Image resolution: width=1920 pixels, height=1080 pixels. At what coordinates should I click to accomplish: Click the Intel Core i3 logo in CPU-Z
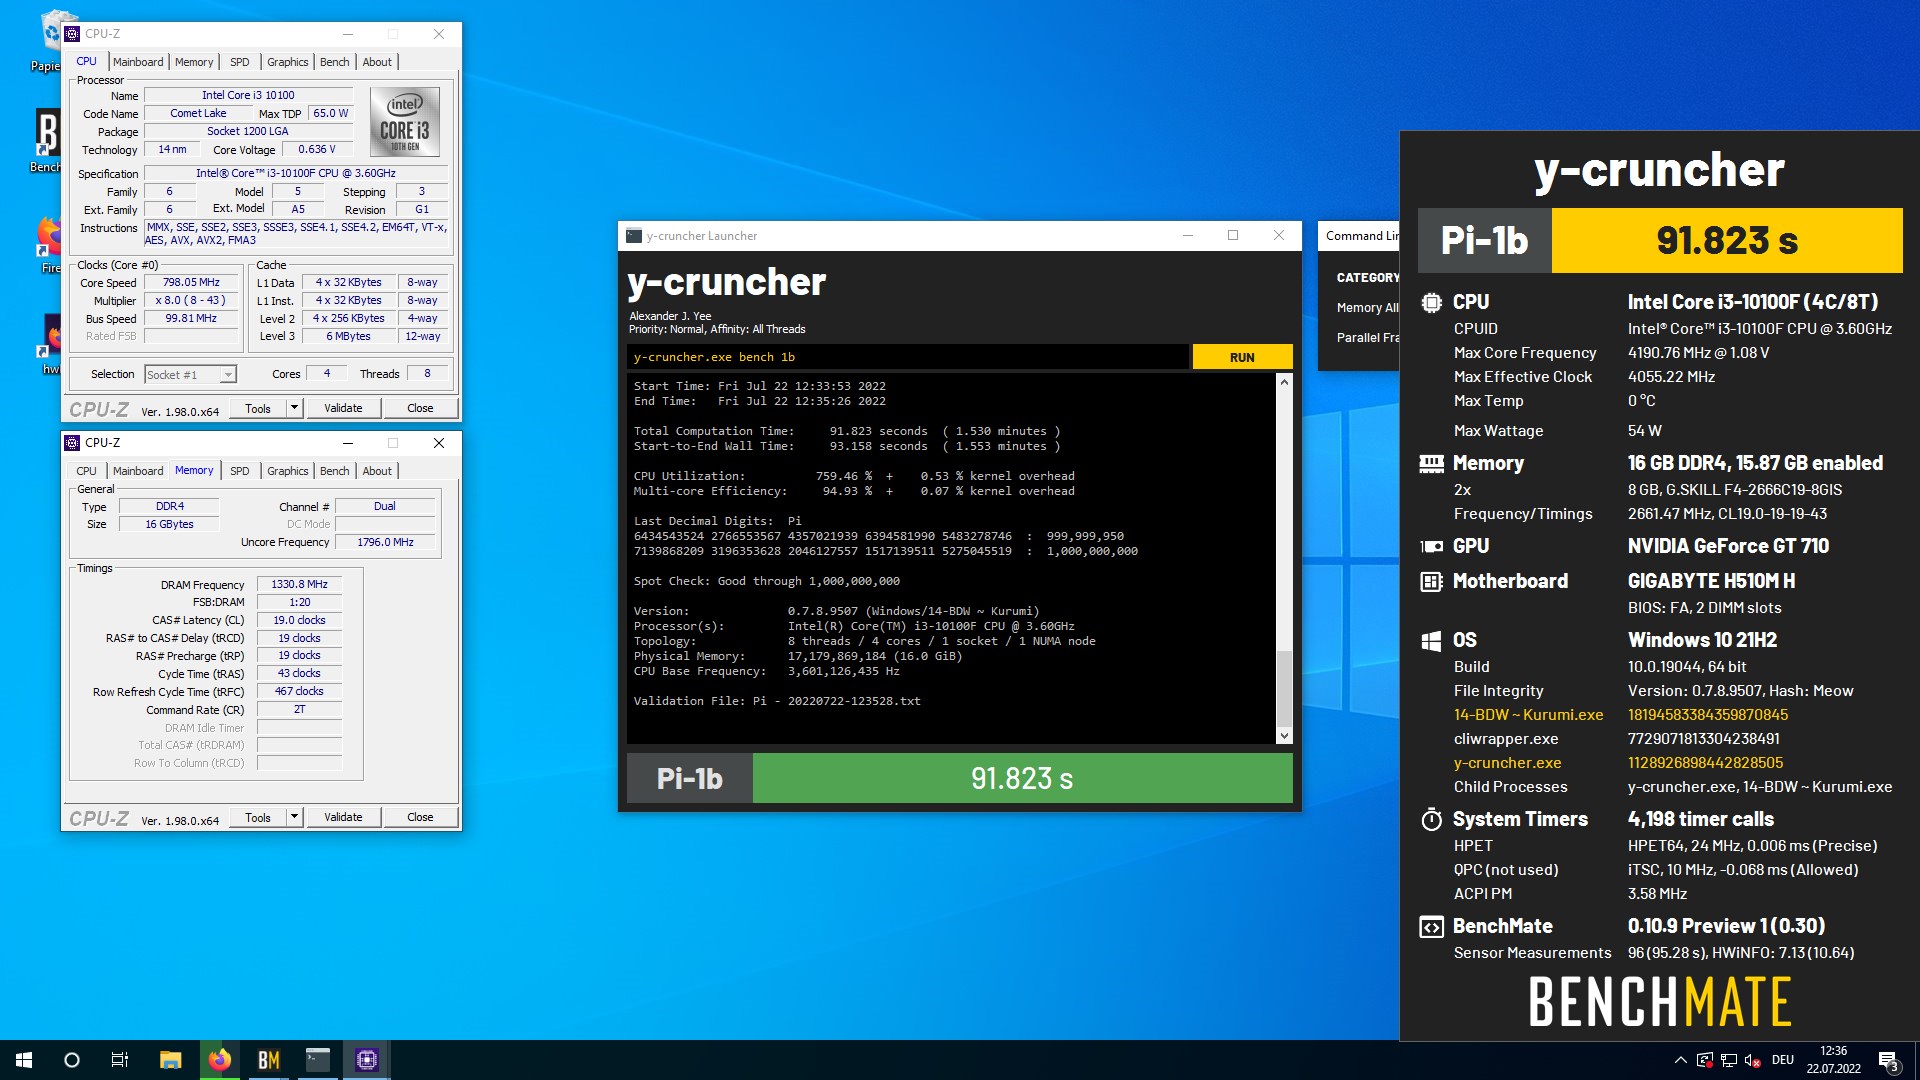click(405, 122)
